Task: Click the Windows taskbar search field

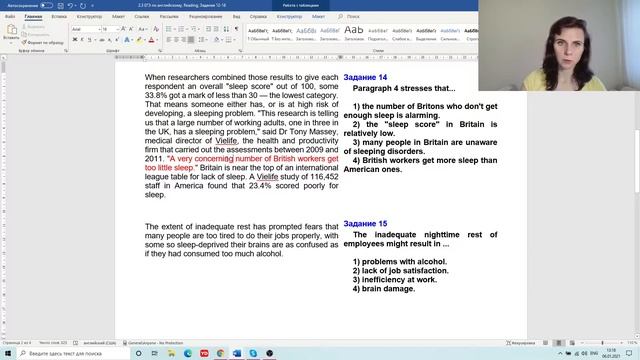Action: tap(74, 353)
